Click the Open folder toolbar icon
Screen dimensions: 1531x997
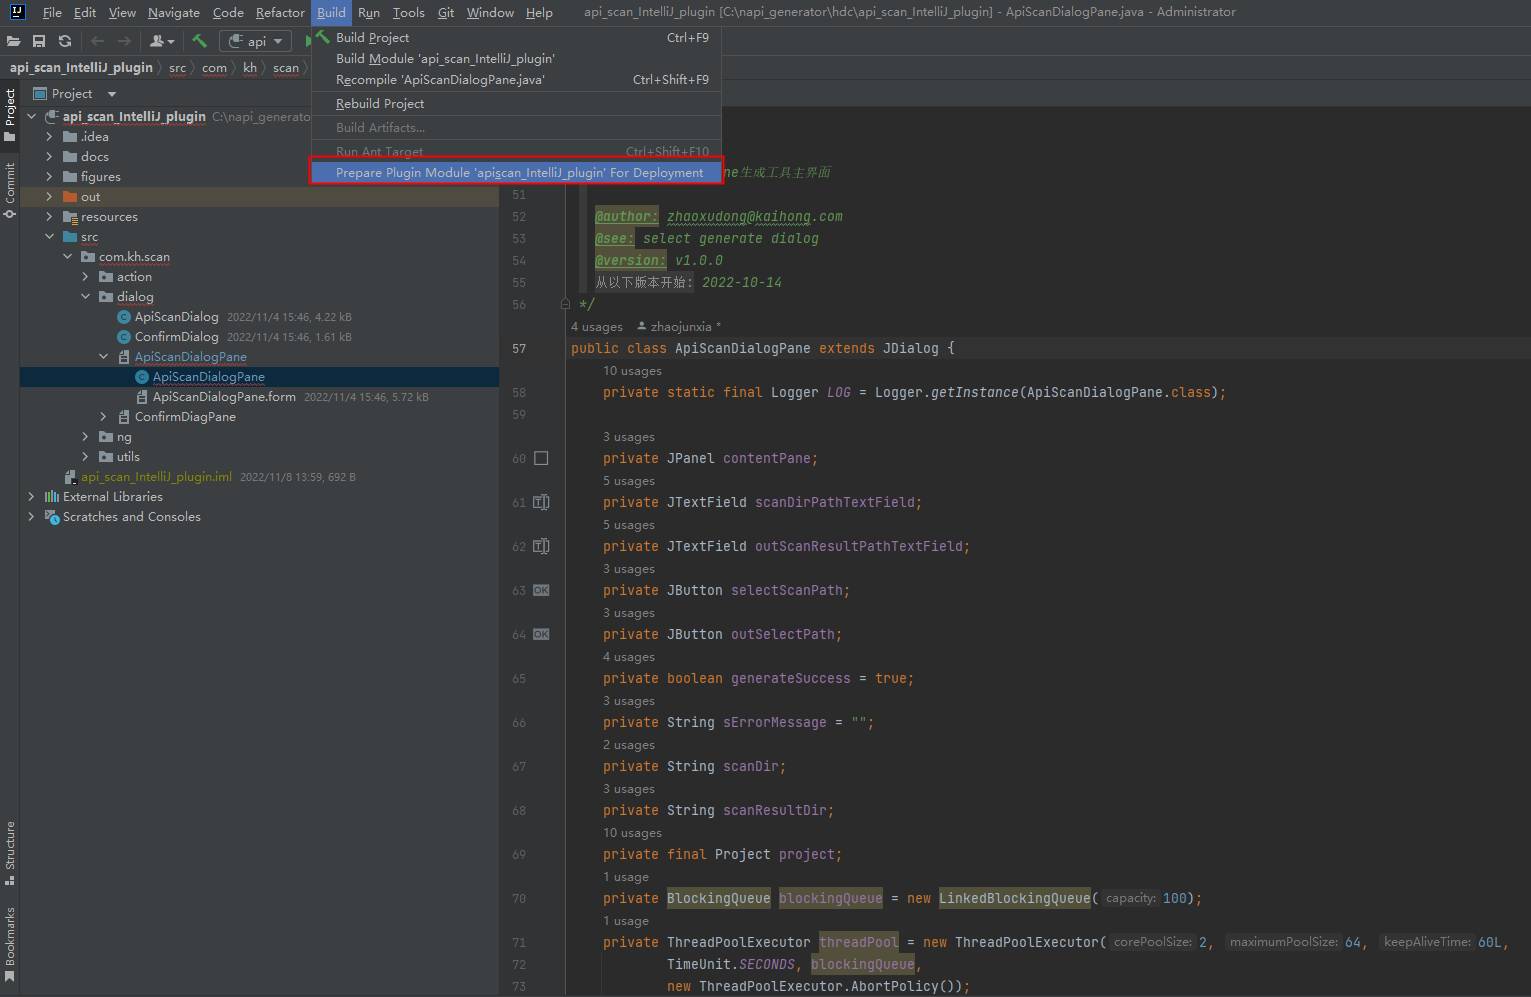point(13,41)
